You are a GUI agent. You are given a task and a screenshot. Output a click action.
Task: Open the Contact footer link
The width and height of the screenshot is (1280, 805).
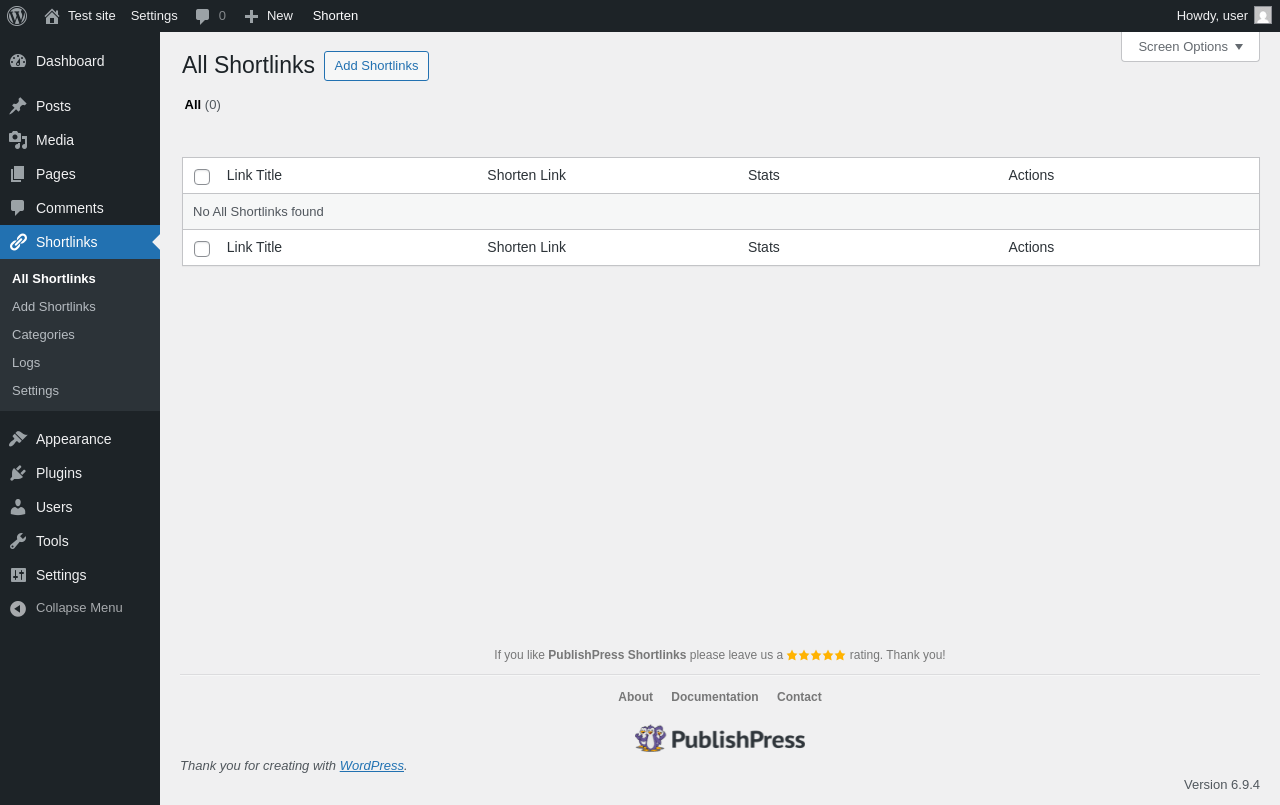pos(799,697)
